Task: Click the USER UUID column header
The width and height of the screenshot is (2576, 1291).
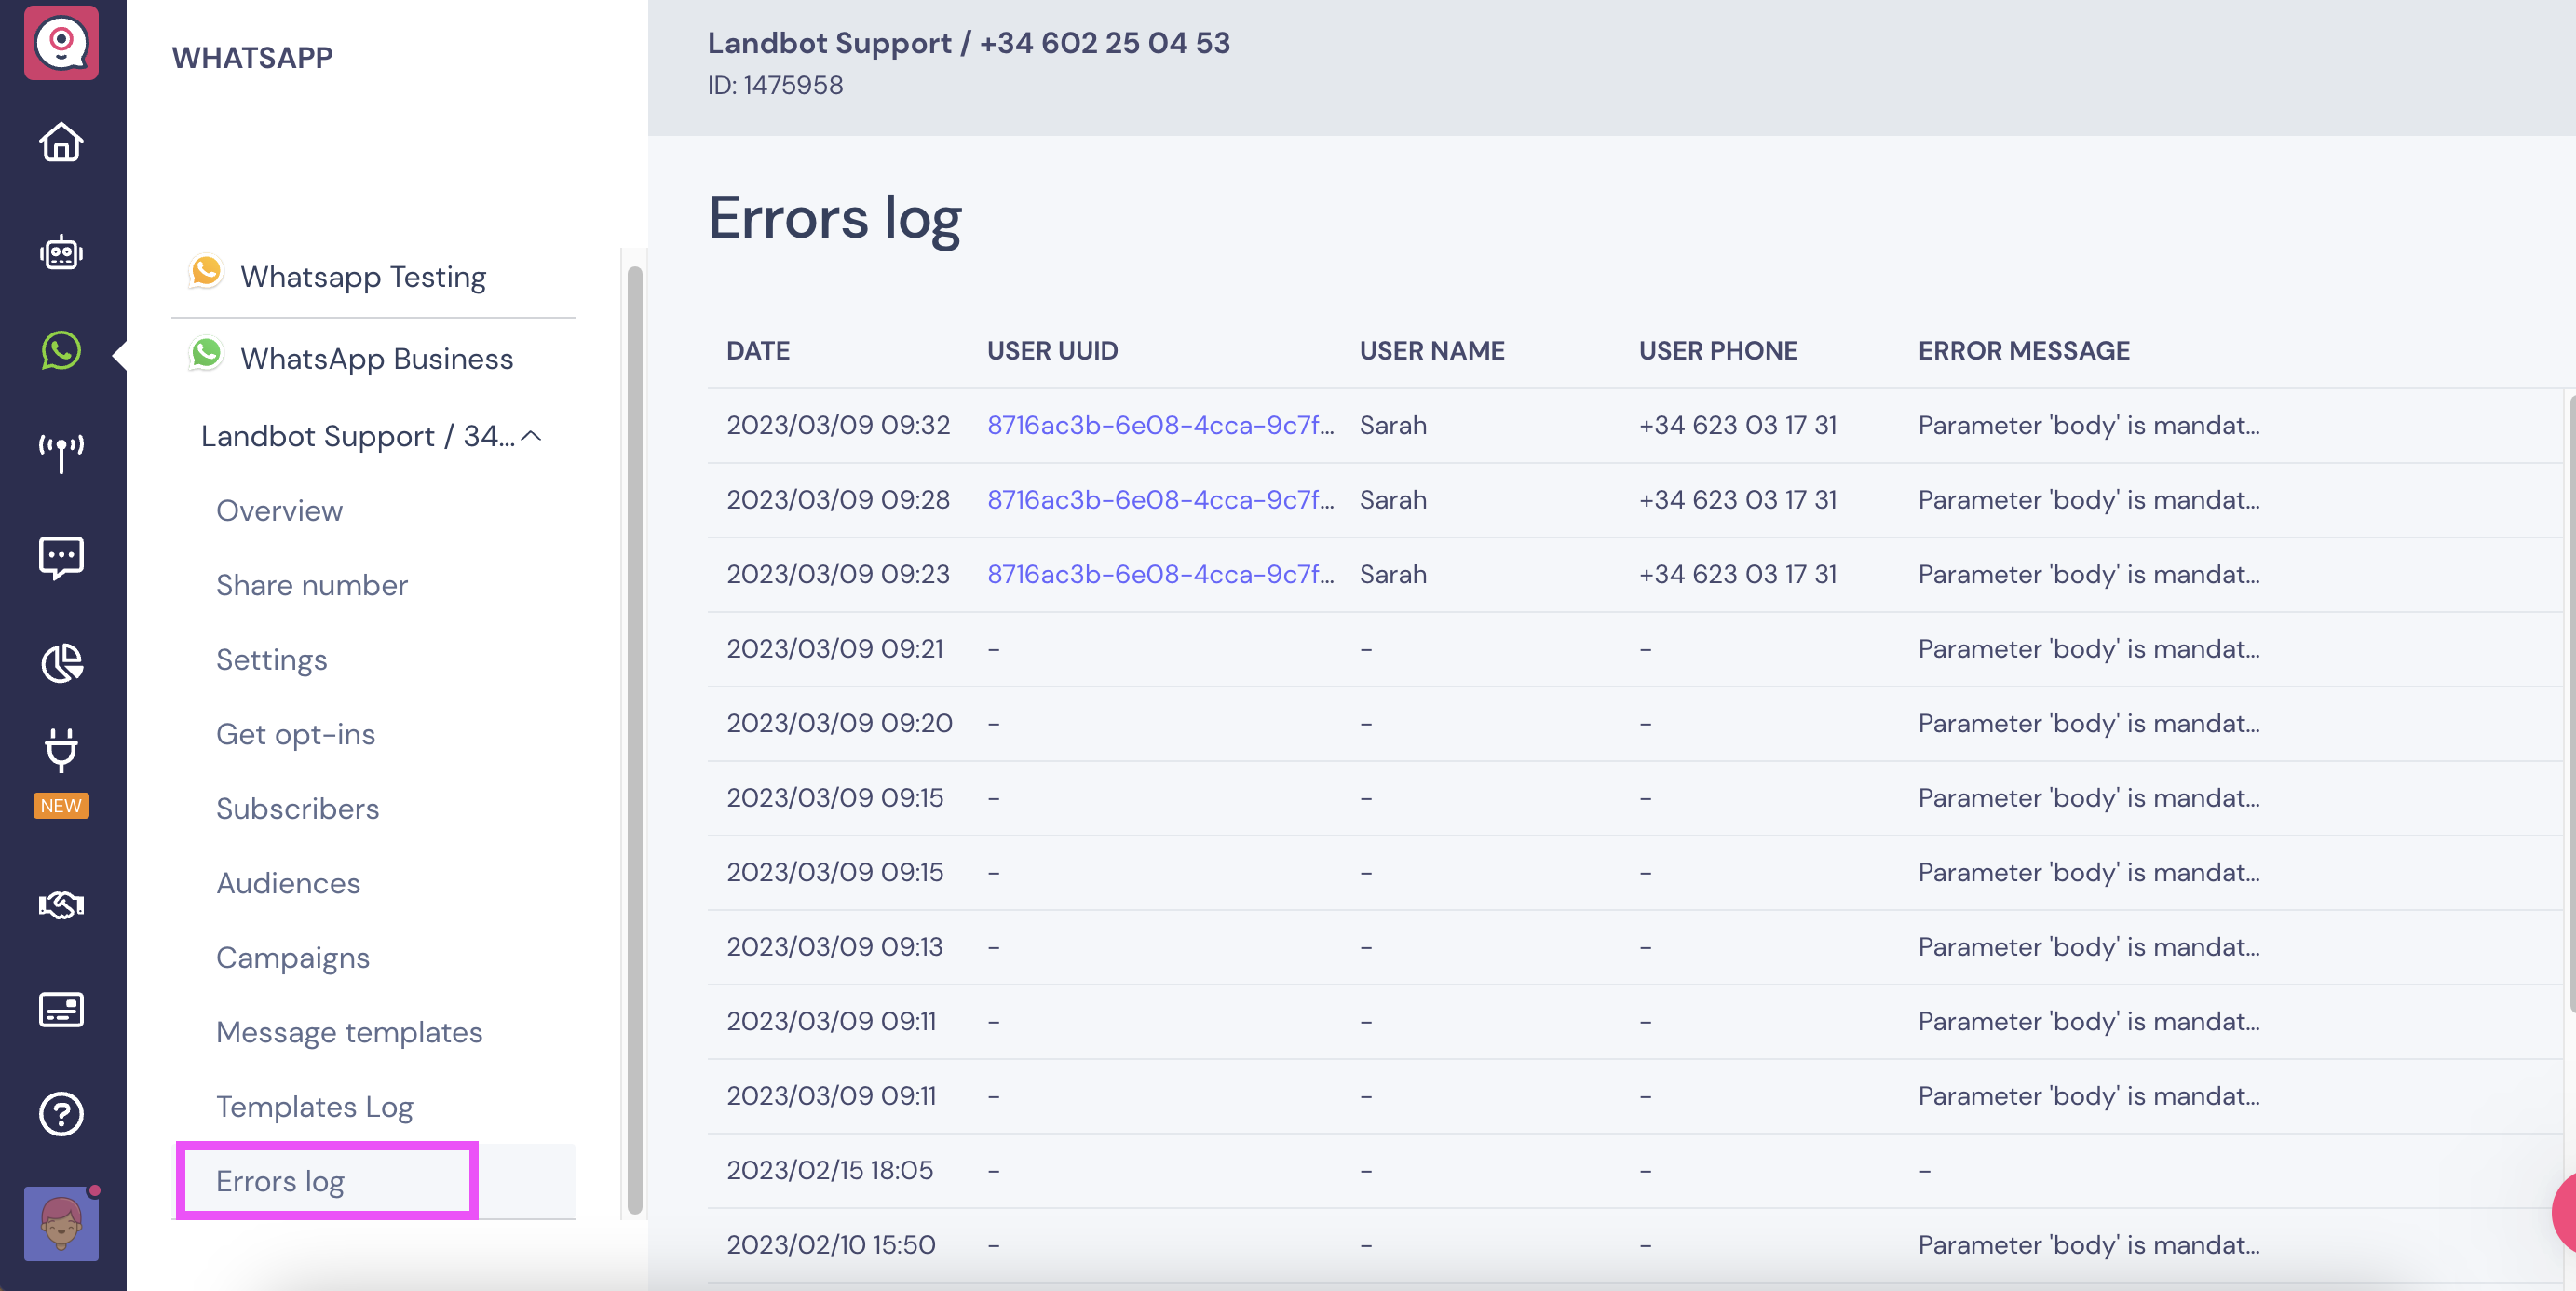Action: [1052, 351]
